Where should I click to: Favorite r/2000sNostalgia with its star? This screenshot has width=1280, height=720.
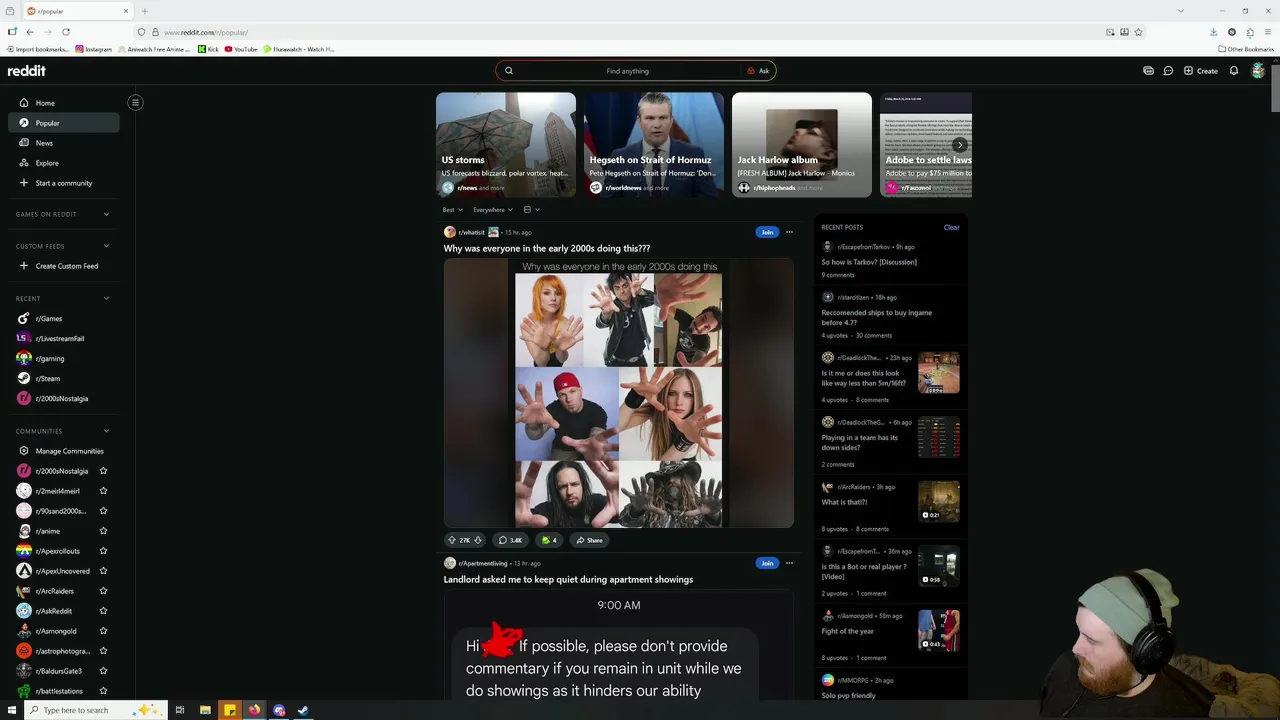pyautogui.click(x=103, y=471)
